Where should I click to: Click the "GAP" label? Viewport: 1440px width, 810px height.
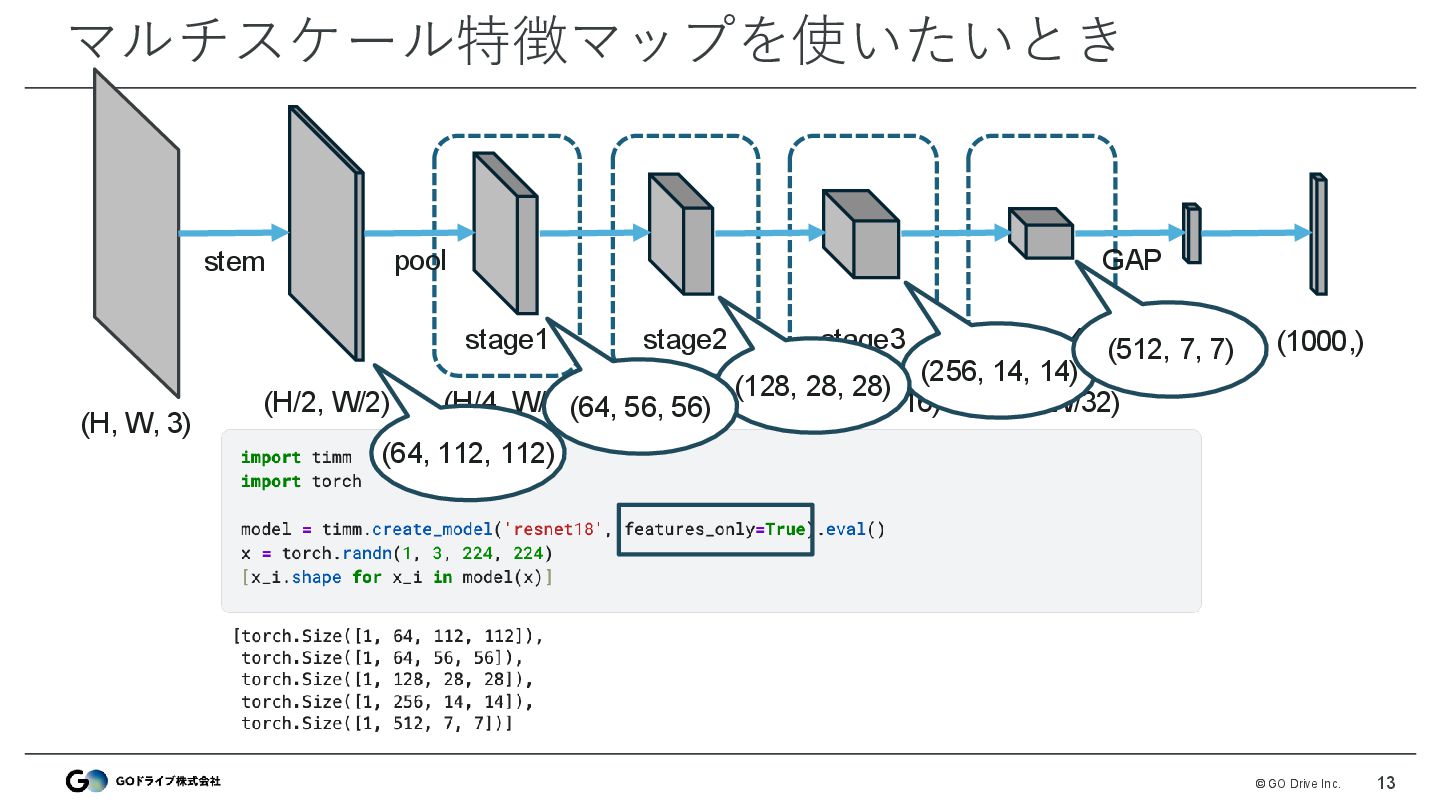point(1132,260)
